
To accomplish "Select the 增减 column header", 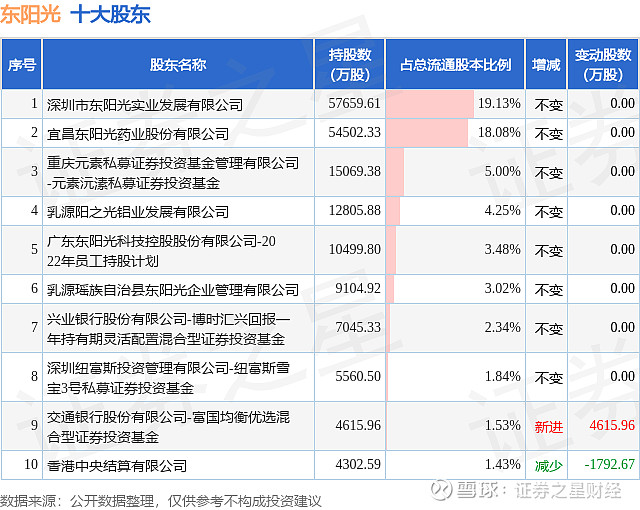I will pos(546,64).
